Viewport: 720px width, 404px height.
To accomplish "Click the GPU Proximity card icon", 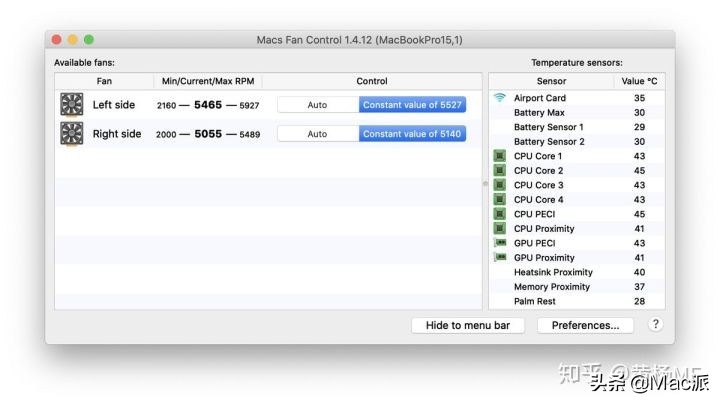I will (x=500, y=257).
